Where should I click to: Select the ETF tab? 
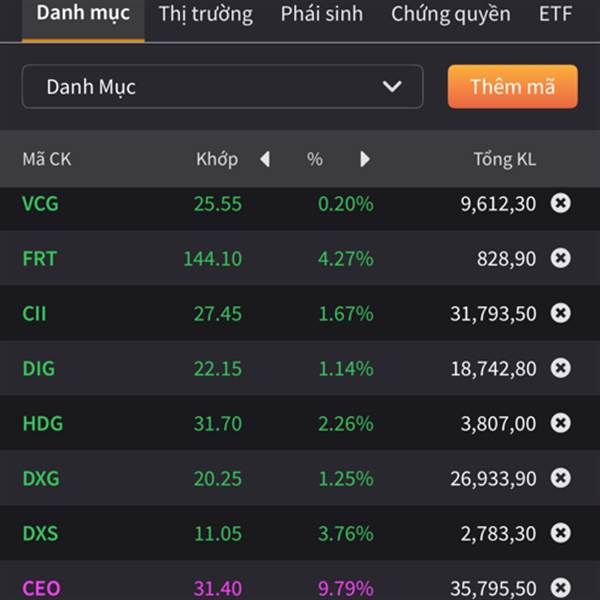pyautogui.click(x=555, y=14)
